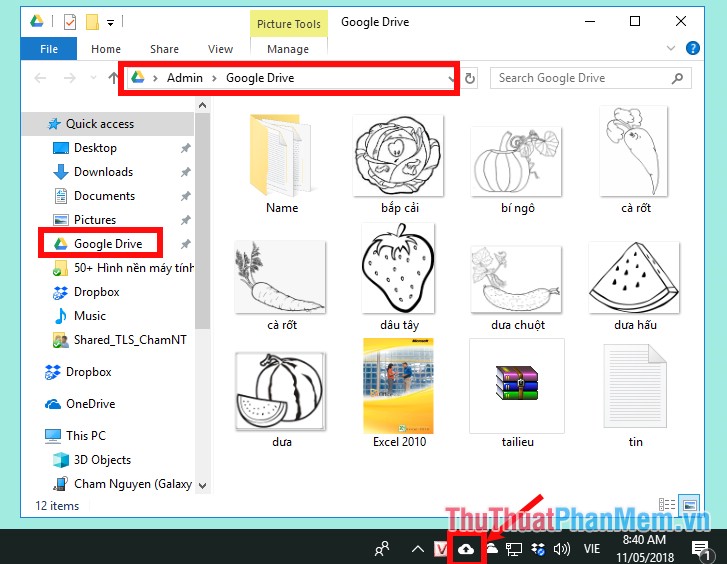Switch to the View ribbon tab

tap(220, 49)
